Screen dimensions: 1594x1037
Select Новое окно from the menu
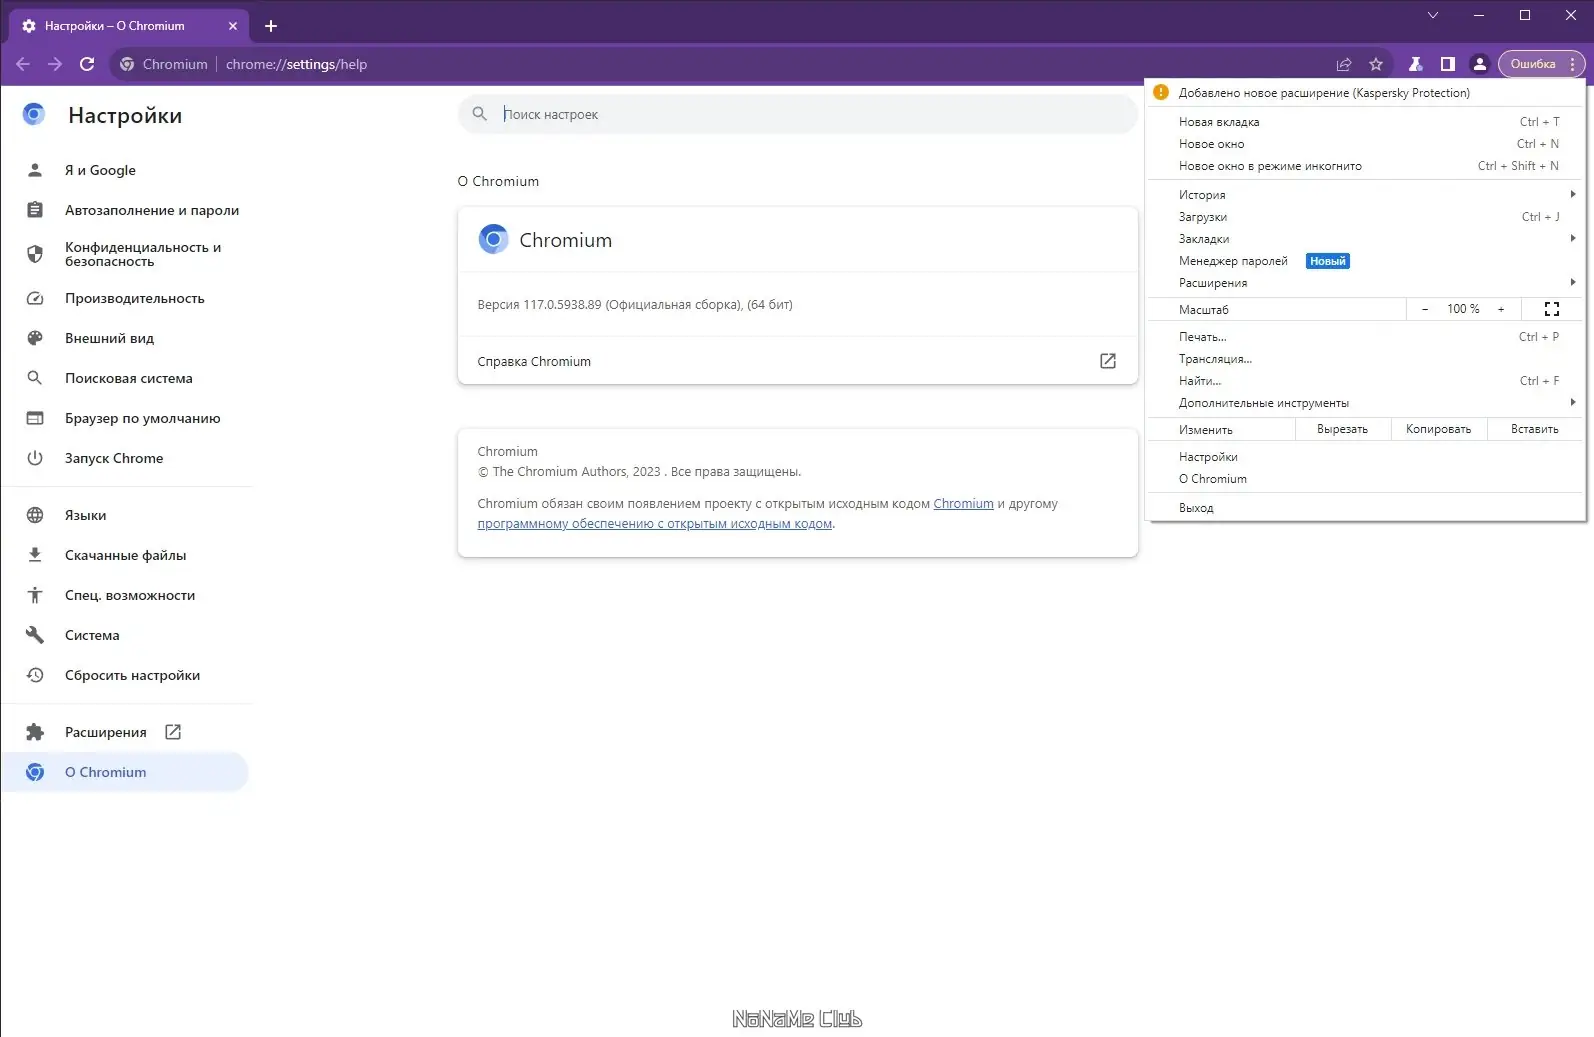click(x=1366, y=144)
